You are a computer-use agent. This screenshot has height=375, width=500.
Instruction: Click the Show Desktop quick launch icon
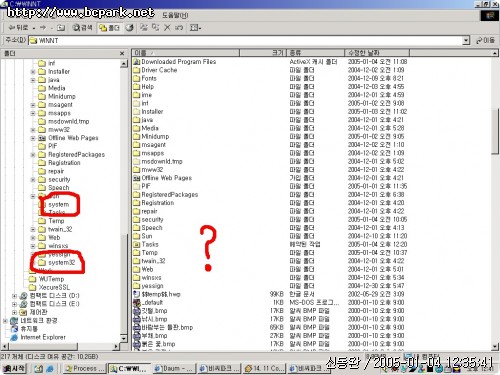(38, 368)
